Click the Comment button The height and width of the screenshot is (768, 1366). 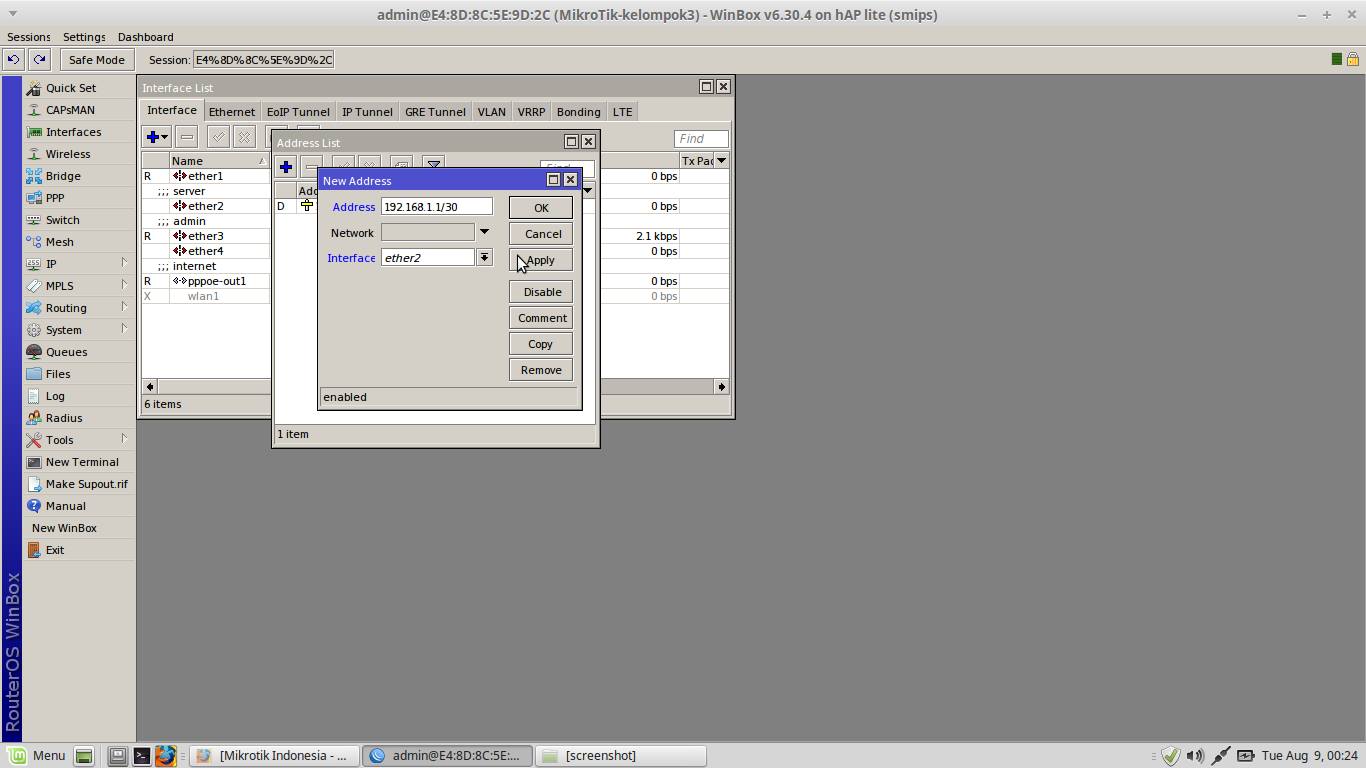point(541,318)
